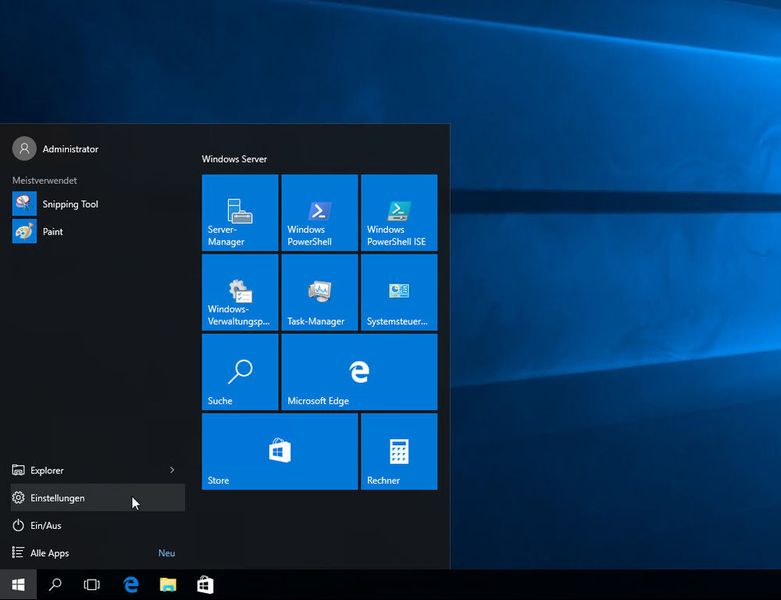Open Einstellungen settings
The width and height of the screenshot is (781, 600).
(98, 497)
